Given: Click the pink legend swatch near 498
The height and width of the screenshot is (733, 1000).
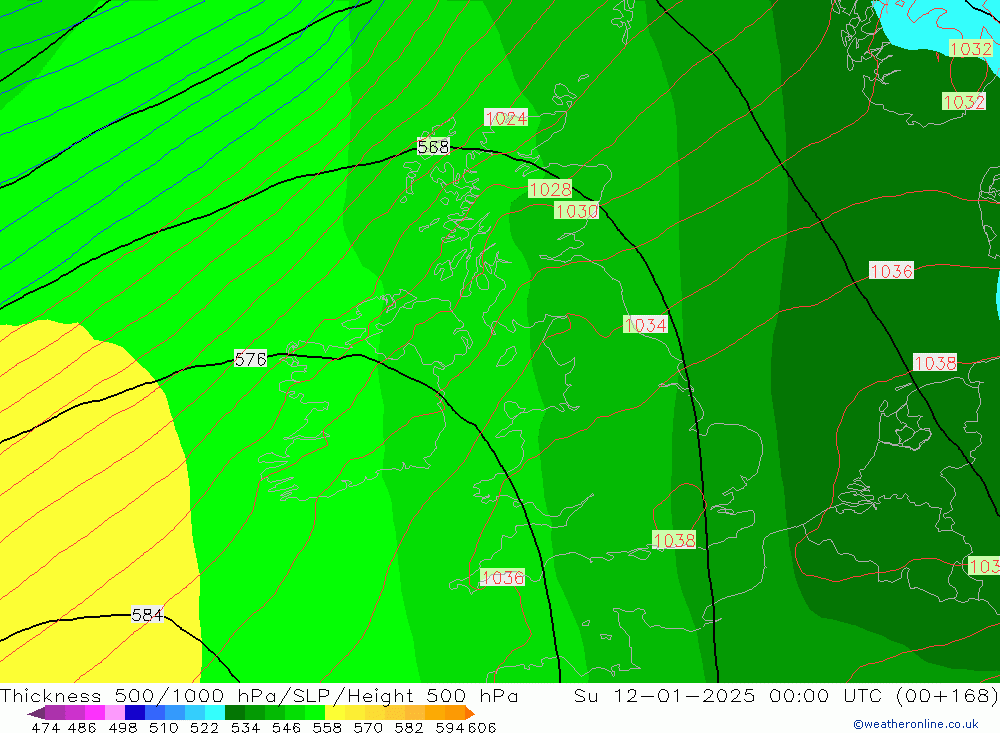Looking at the screenshot, I should click(x=115, y=713).
